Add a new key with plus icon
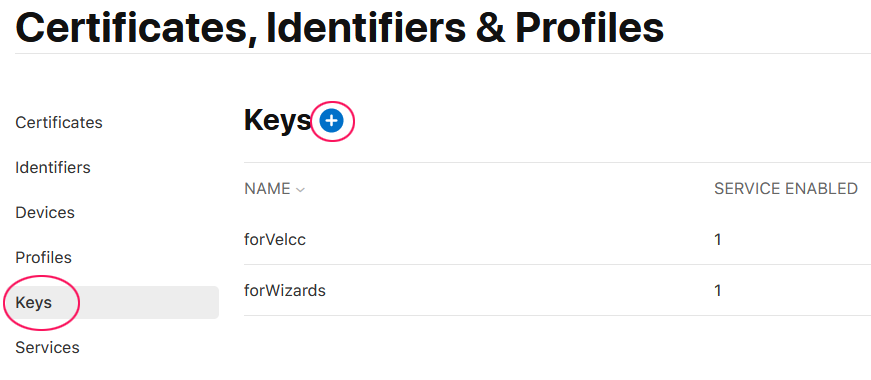Image resolution: width=871 pixels, height=380 pixels. click(x=332, y=121)
